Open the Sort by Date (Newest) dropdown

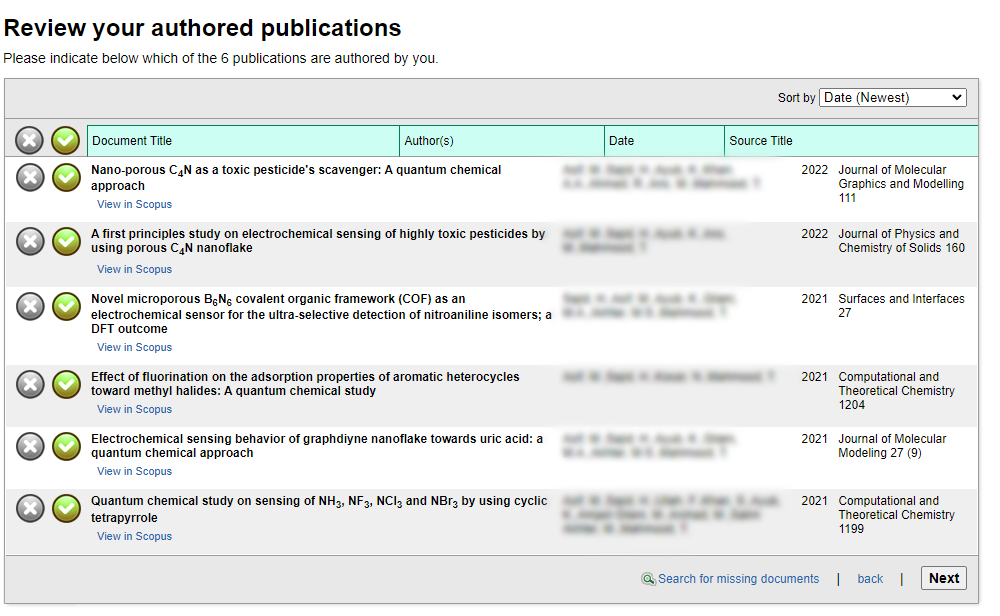tap(893, 98)
